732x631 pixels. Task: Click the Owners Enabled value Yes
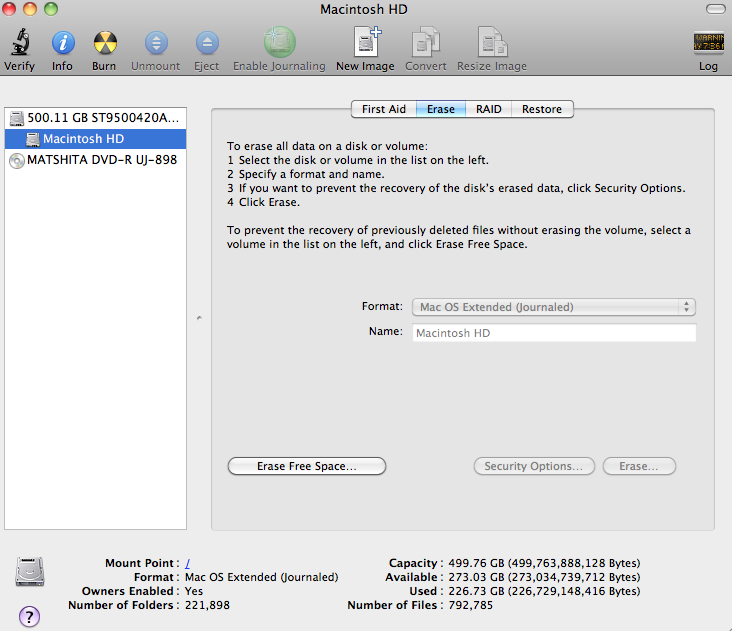[x=194, y=591]
